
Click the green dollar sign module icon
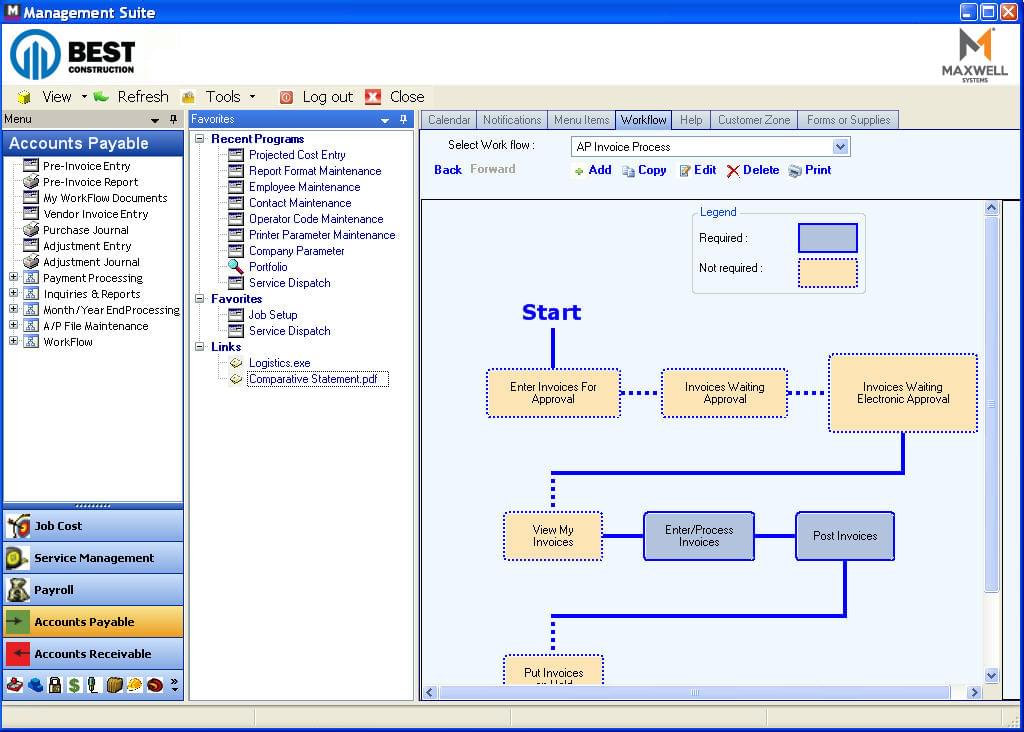pyautogui.click(x=74, y=684)
